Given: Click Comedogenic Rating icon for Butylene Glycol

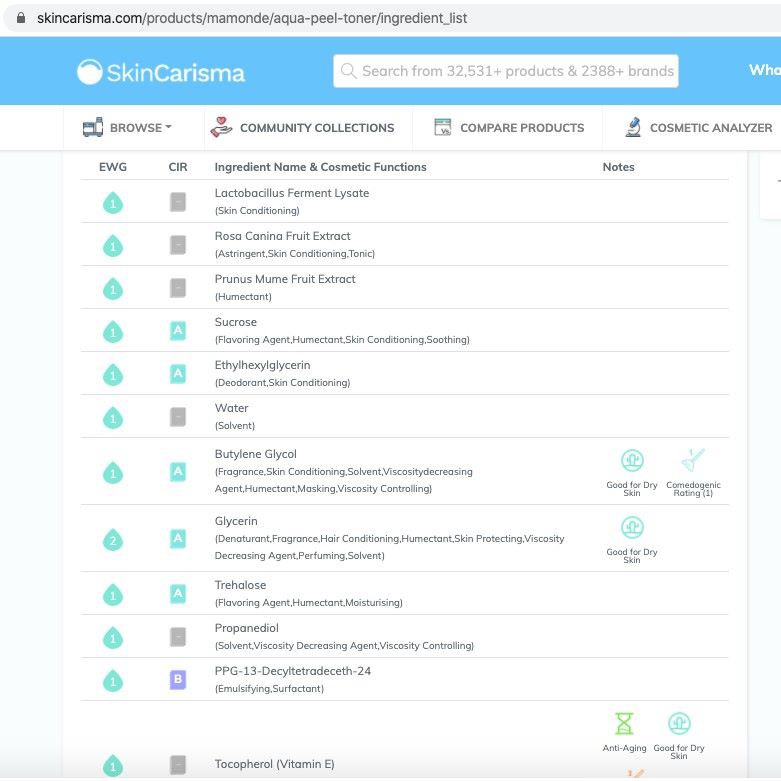Looking at the screenshot, I should click(693, 461).
